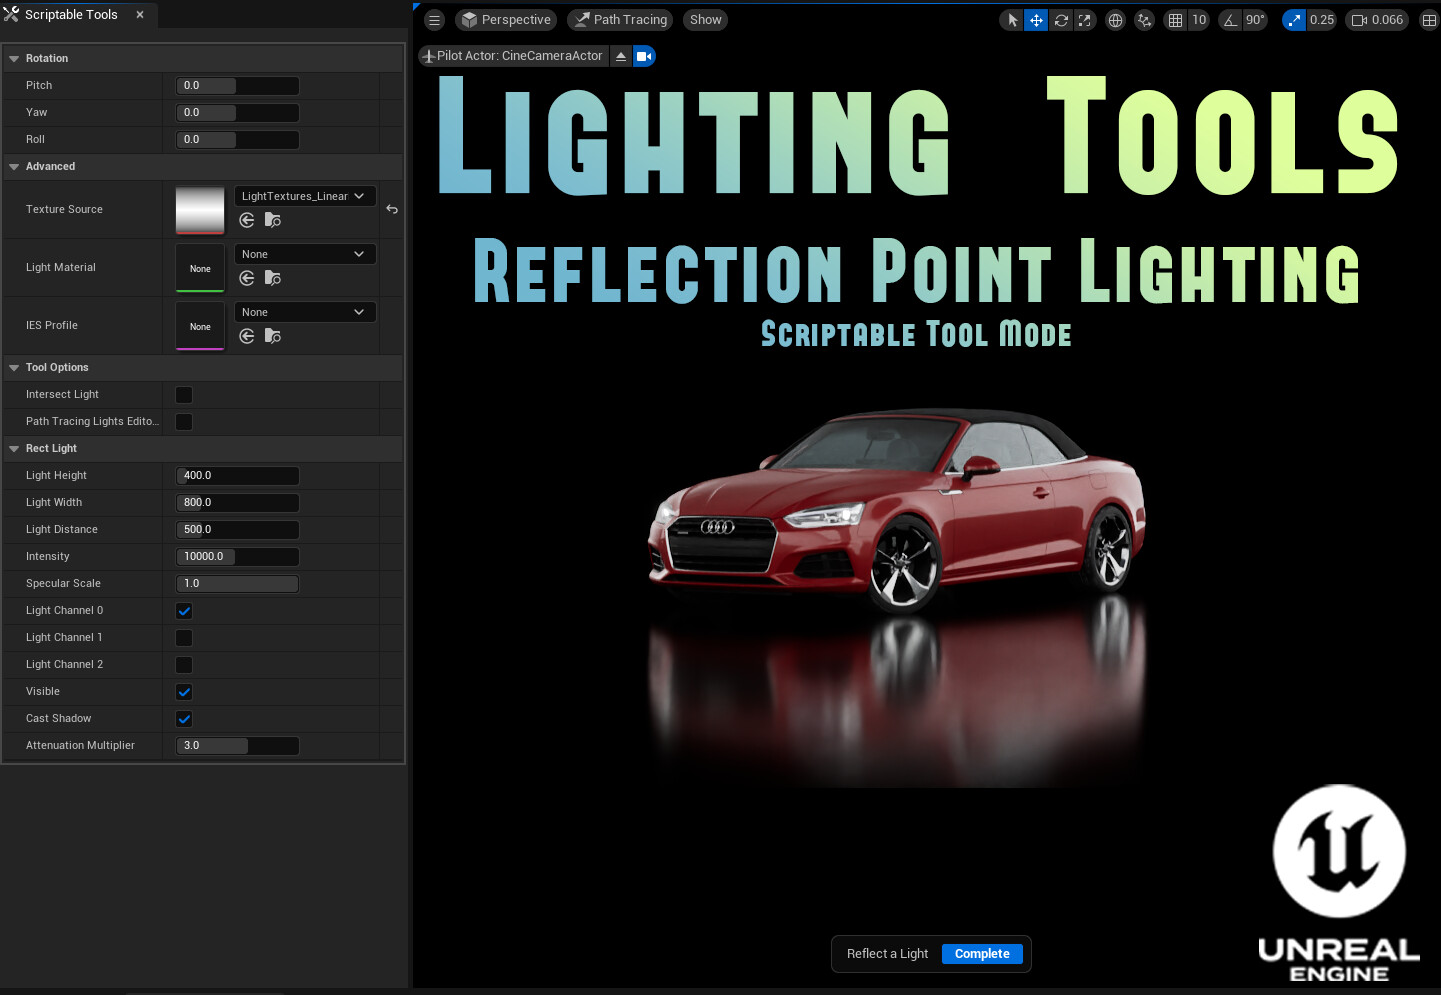The image size is (1441, 995).
Task: Open the Perspective view menu
Action: pos(506,20)
